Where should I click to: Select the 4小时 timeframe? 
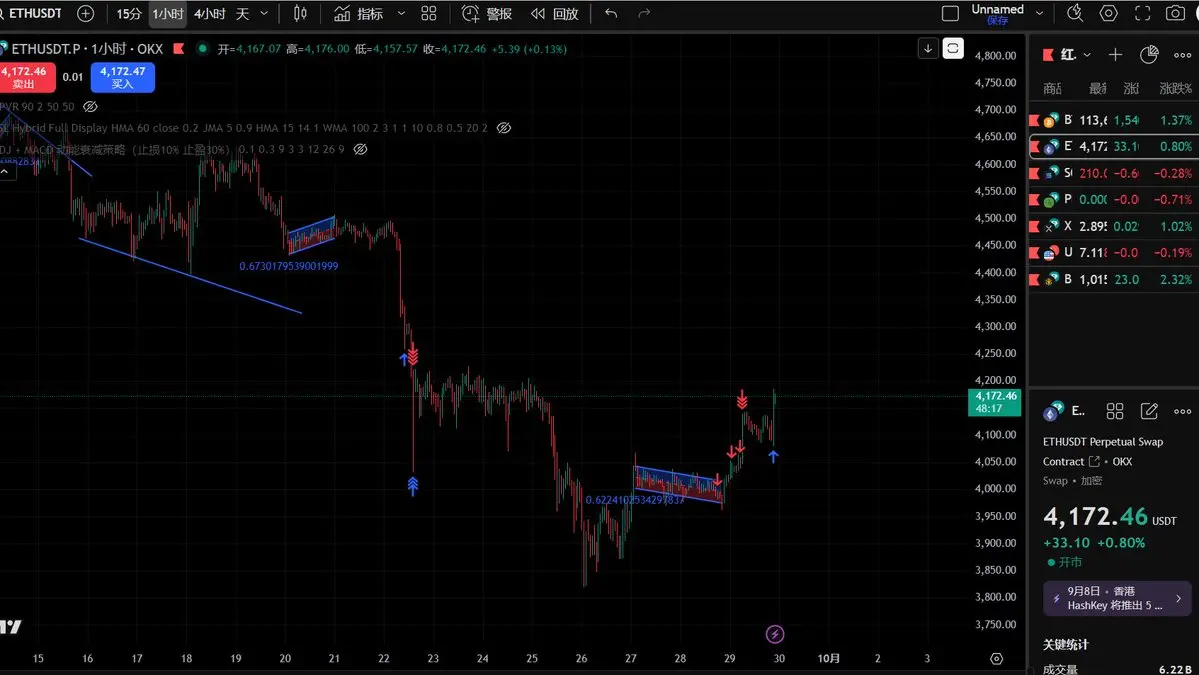(x=210, y=14)
